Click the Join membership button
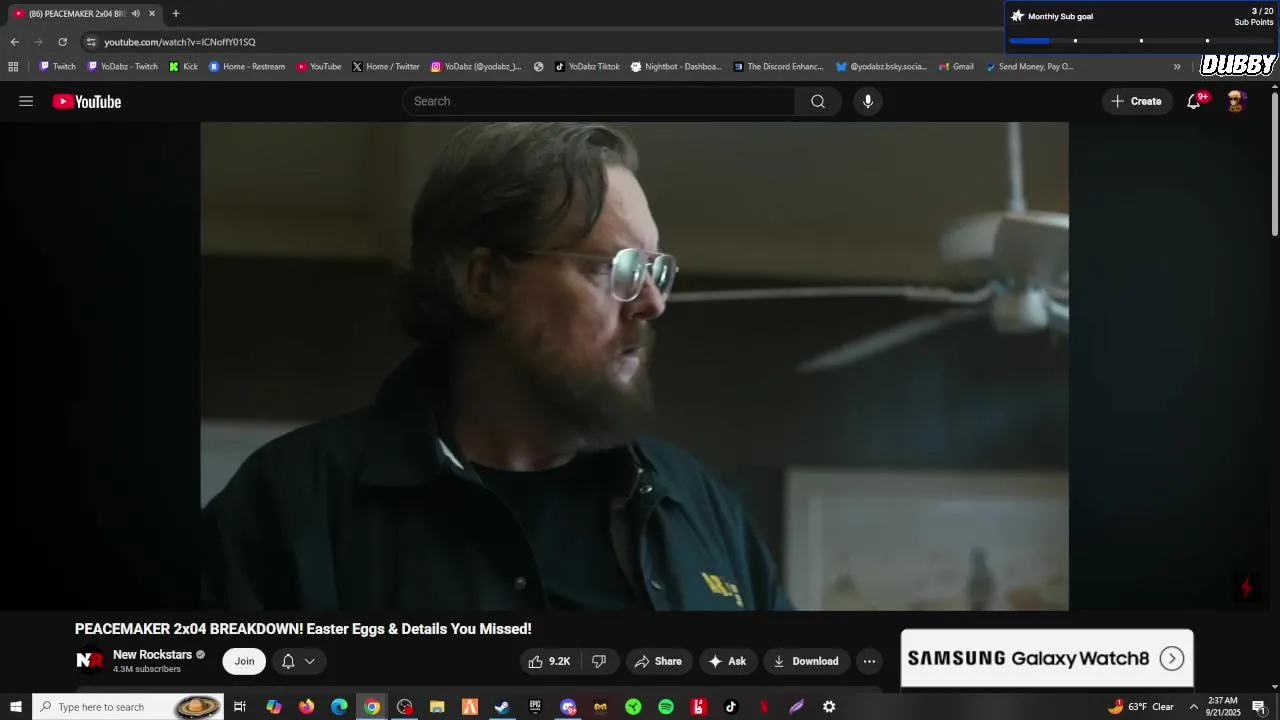Viewport: 1280px width, 720px height. (244, 661)
